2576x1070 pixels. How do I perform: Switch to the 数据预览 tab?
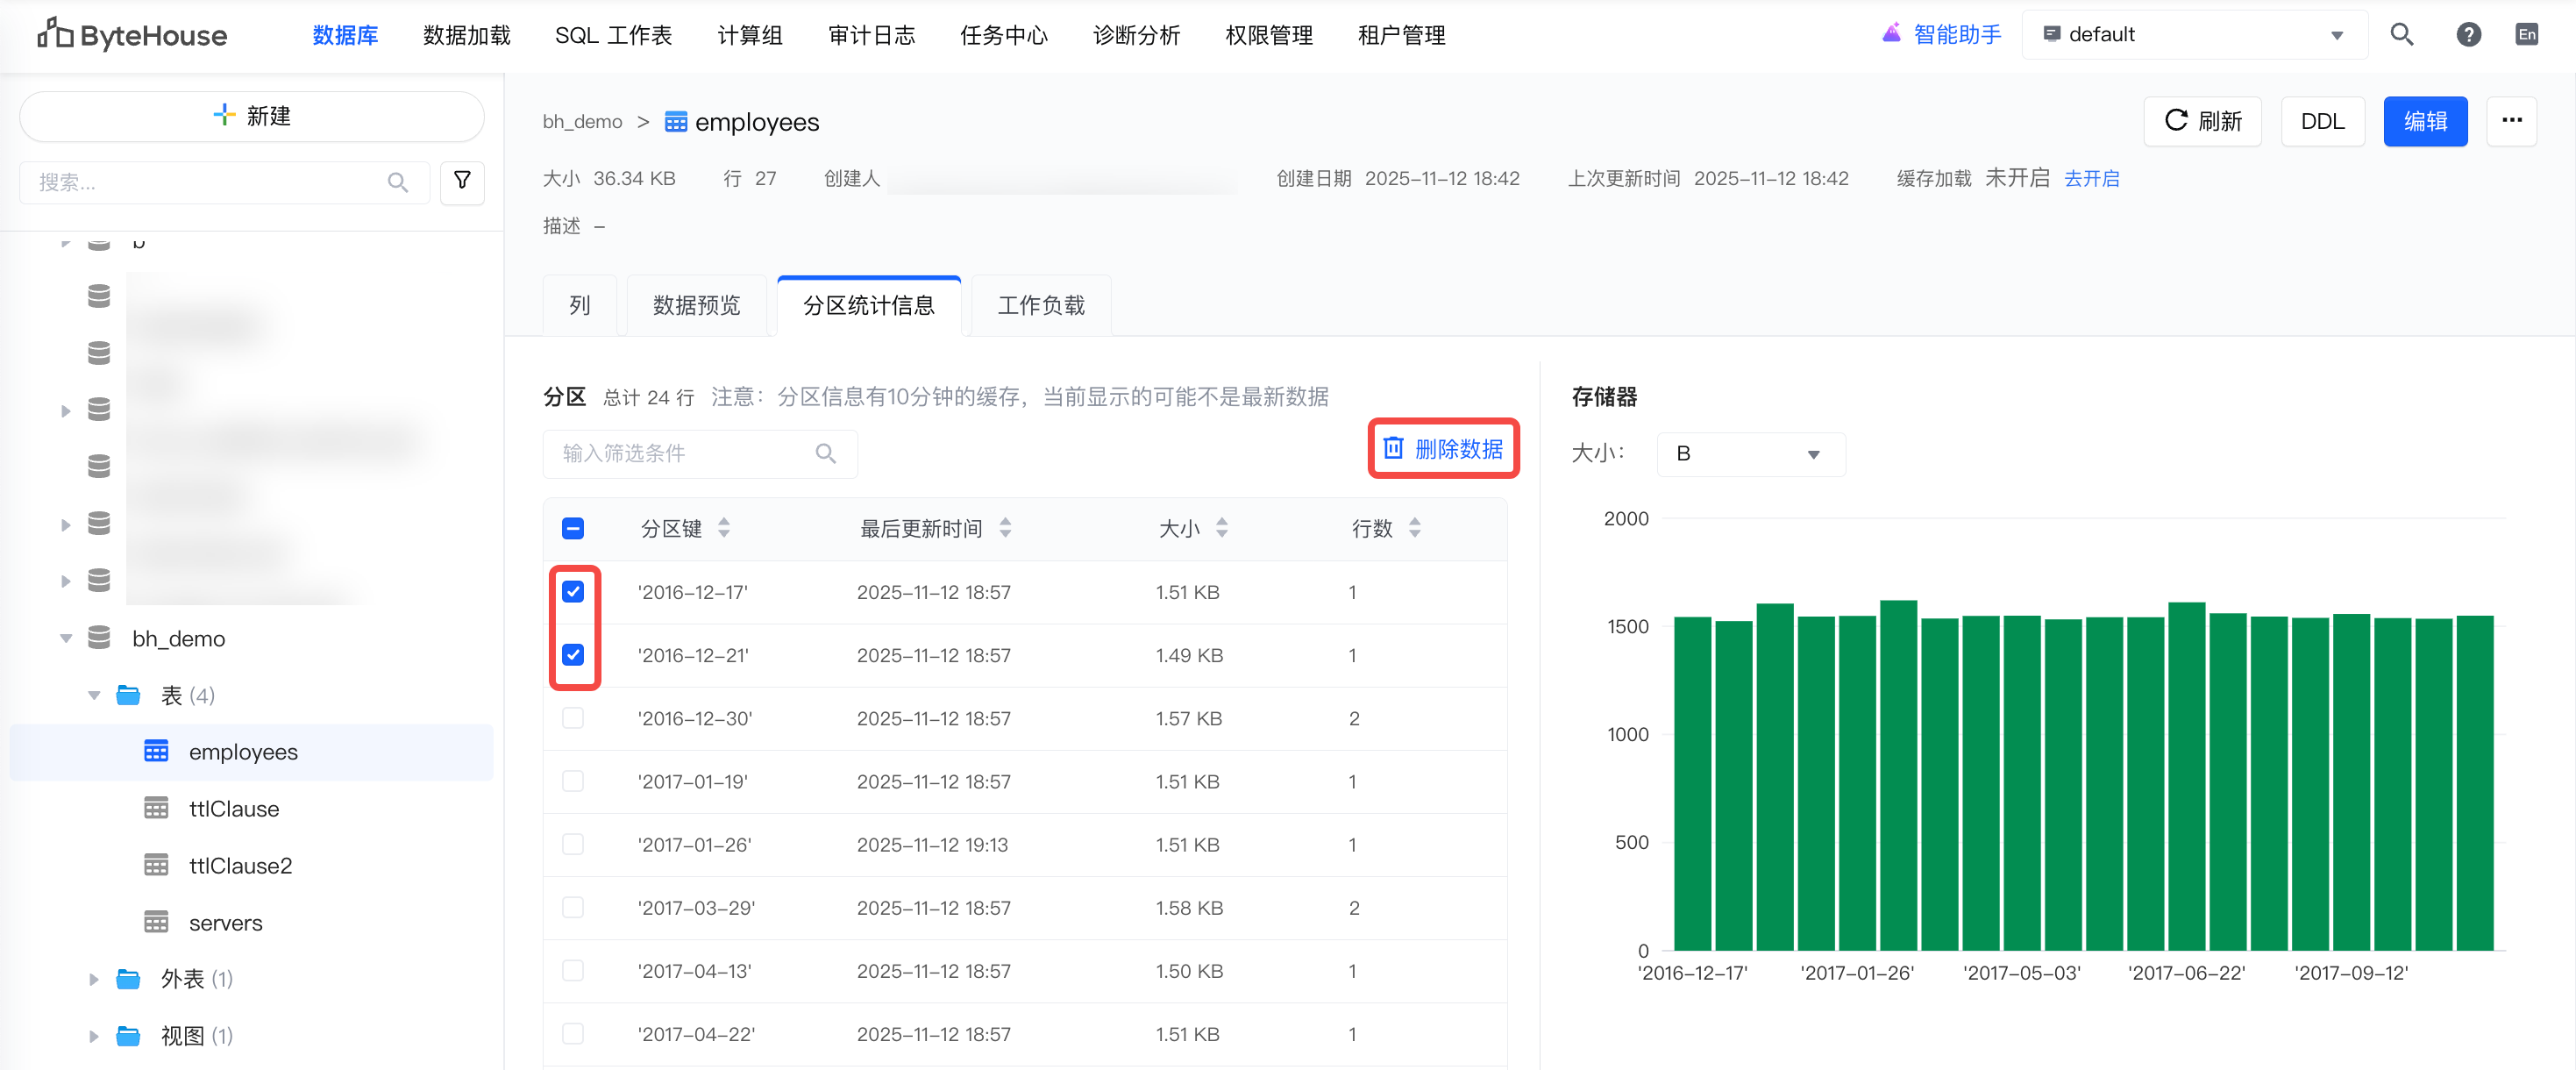point(696,305)
